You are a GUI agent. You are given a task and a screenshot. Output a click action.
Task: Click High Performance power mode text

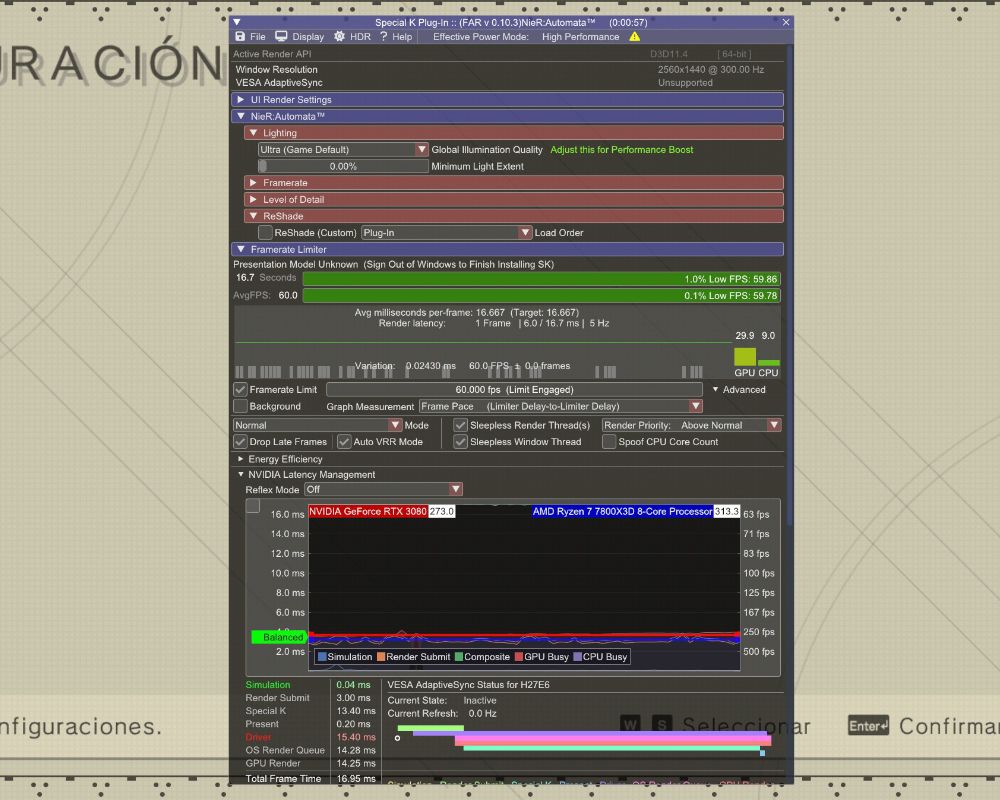click(580, 36)
